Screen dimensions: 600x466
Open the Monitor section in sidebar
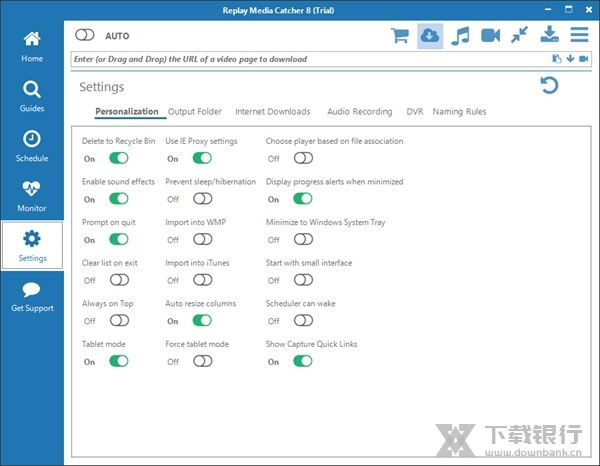(x=32, y=194)
